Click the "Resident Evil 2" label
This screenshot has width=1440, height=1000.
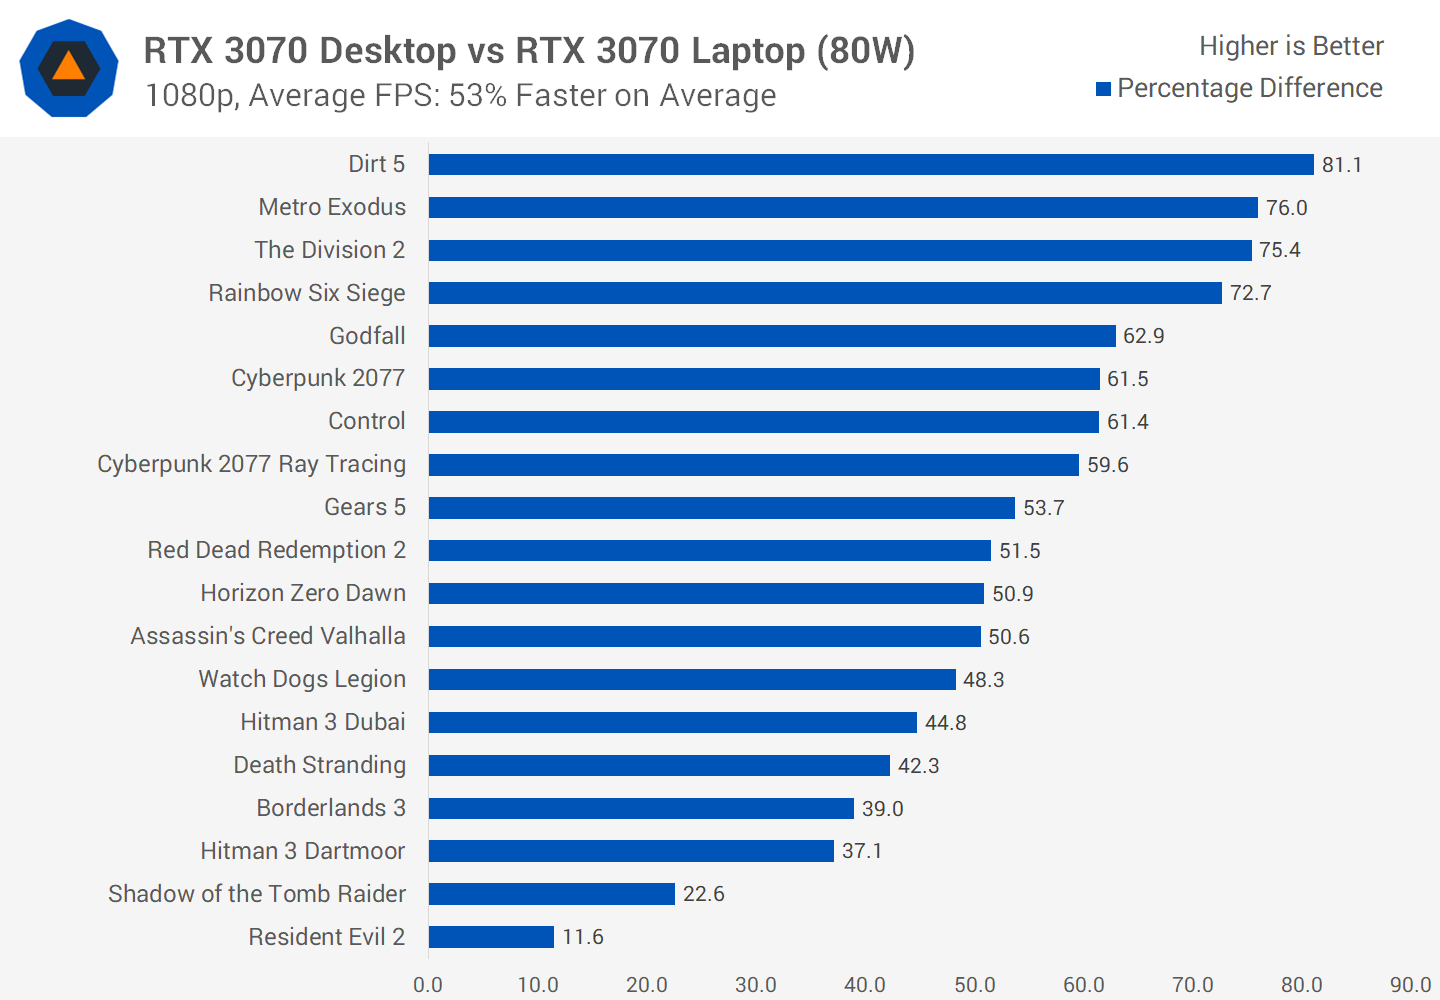coord(326,937)
